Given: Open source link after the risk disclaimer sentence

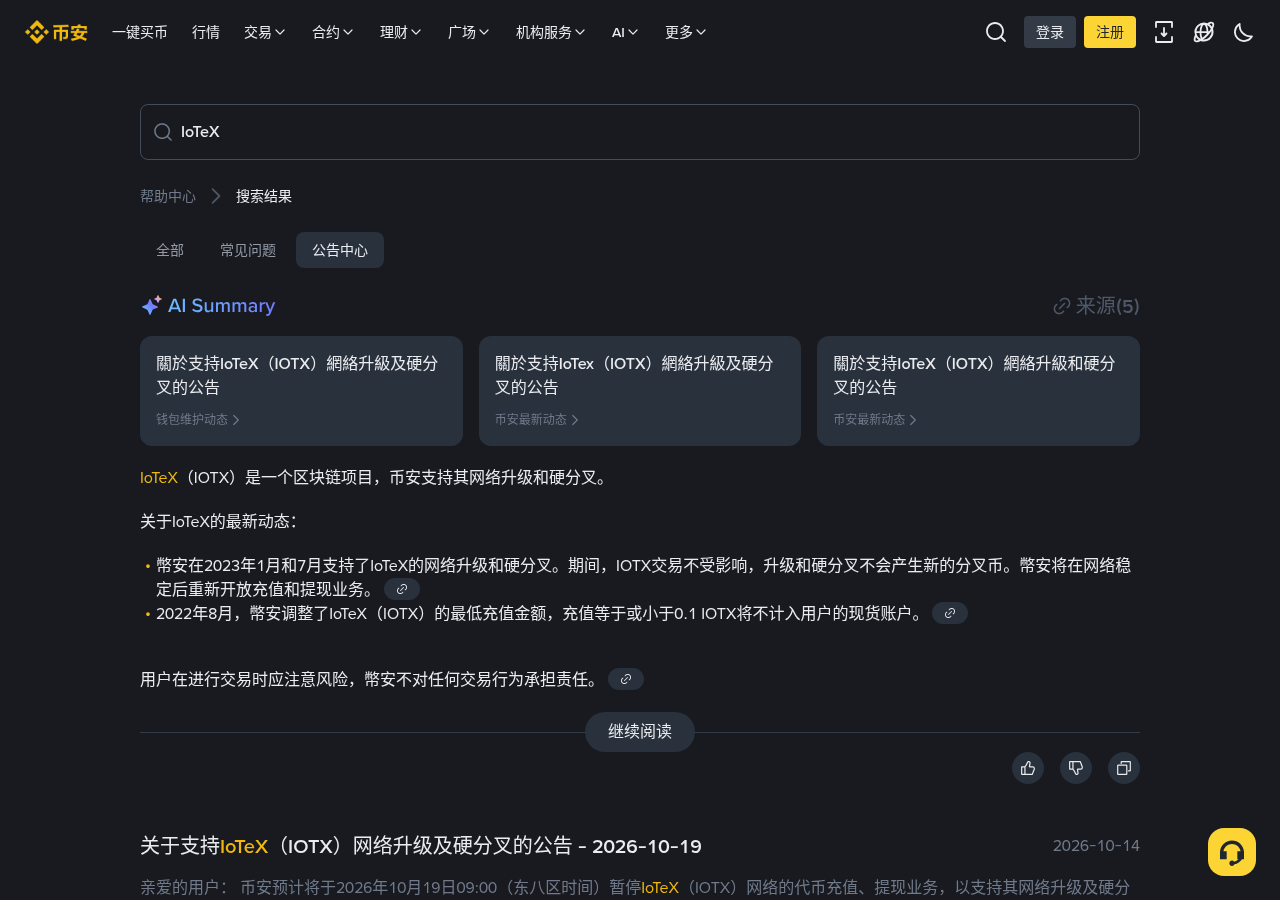Looking at the screenshot, I should coord(626,679).
